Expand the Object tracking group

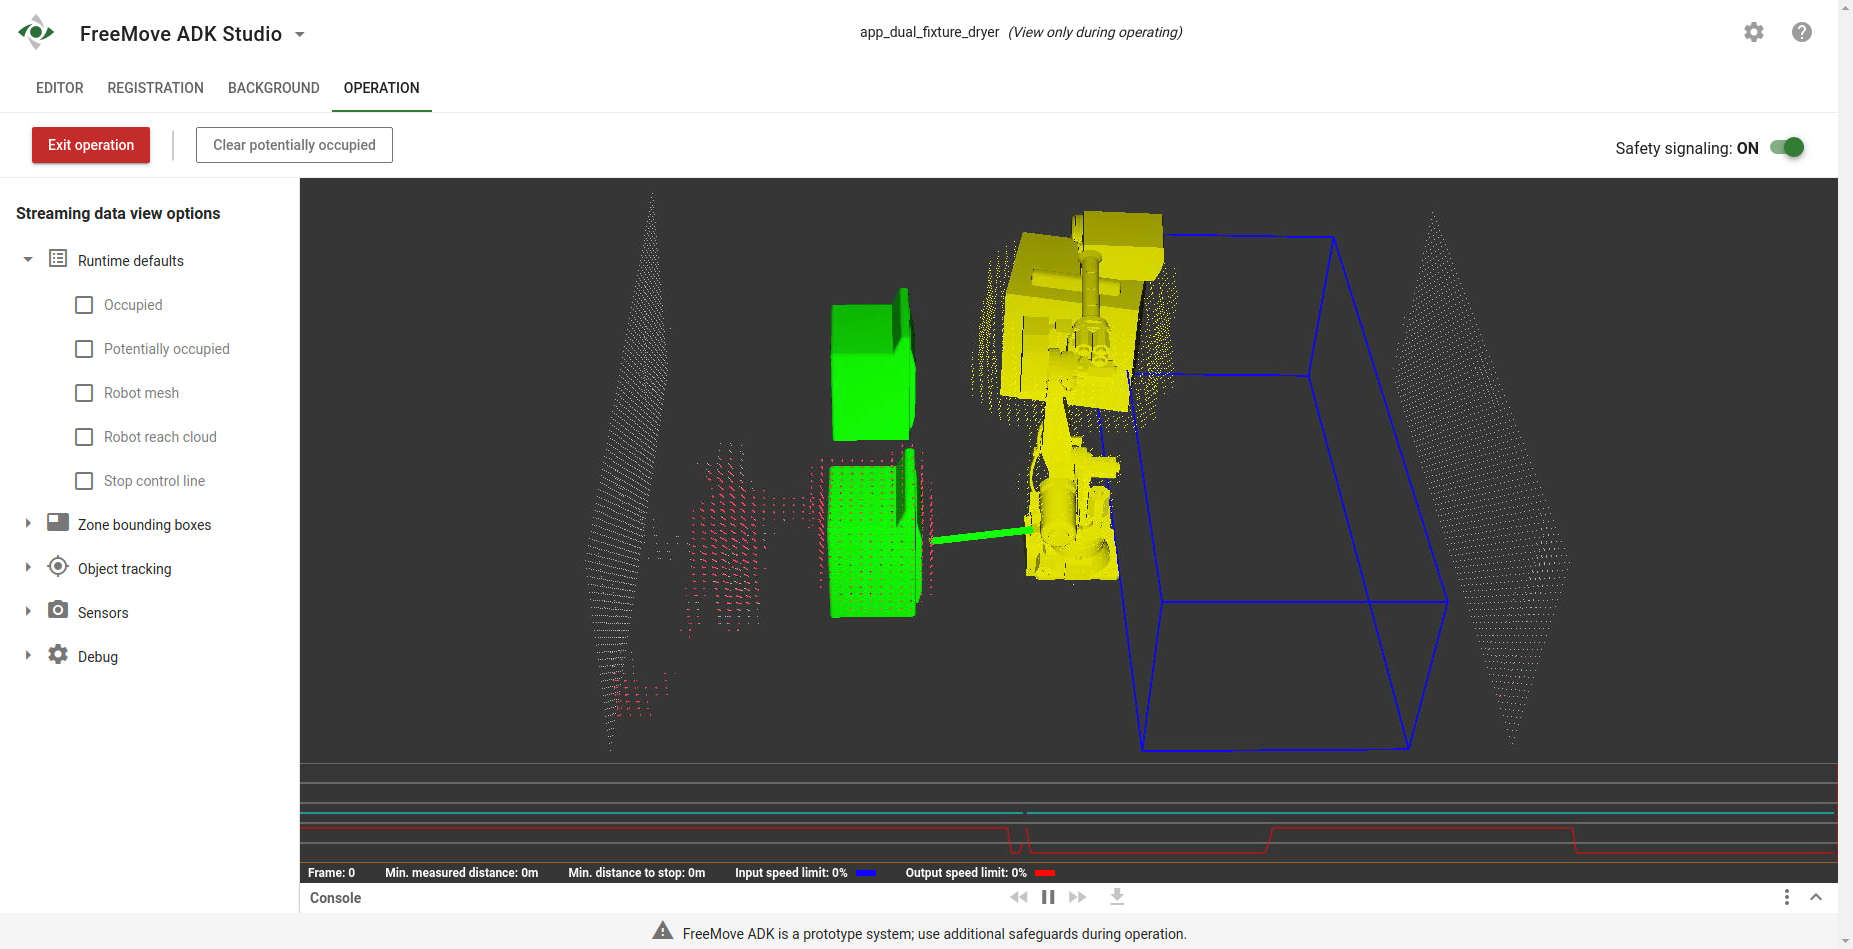28,568
